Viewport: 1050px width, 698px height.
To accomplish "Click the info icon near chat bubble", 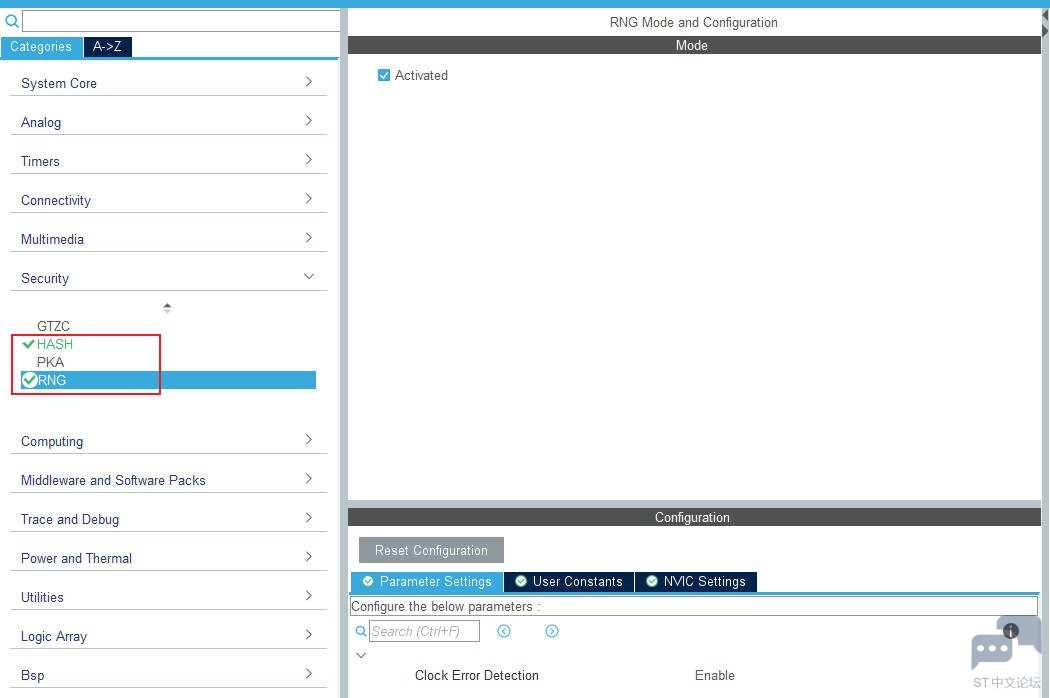I will point(1010,630).
